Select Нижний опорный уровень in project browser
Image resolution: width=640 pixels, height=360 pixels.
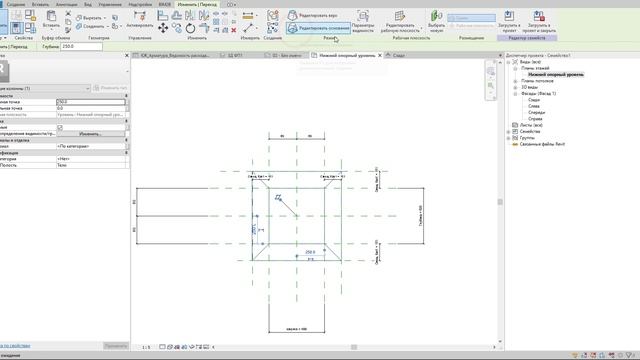[x=556, y=75]
